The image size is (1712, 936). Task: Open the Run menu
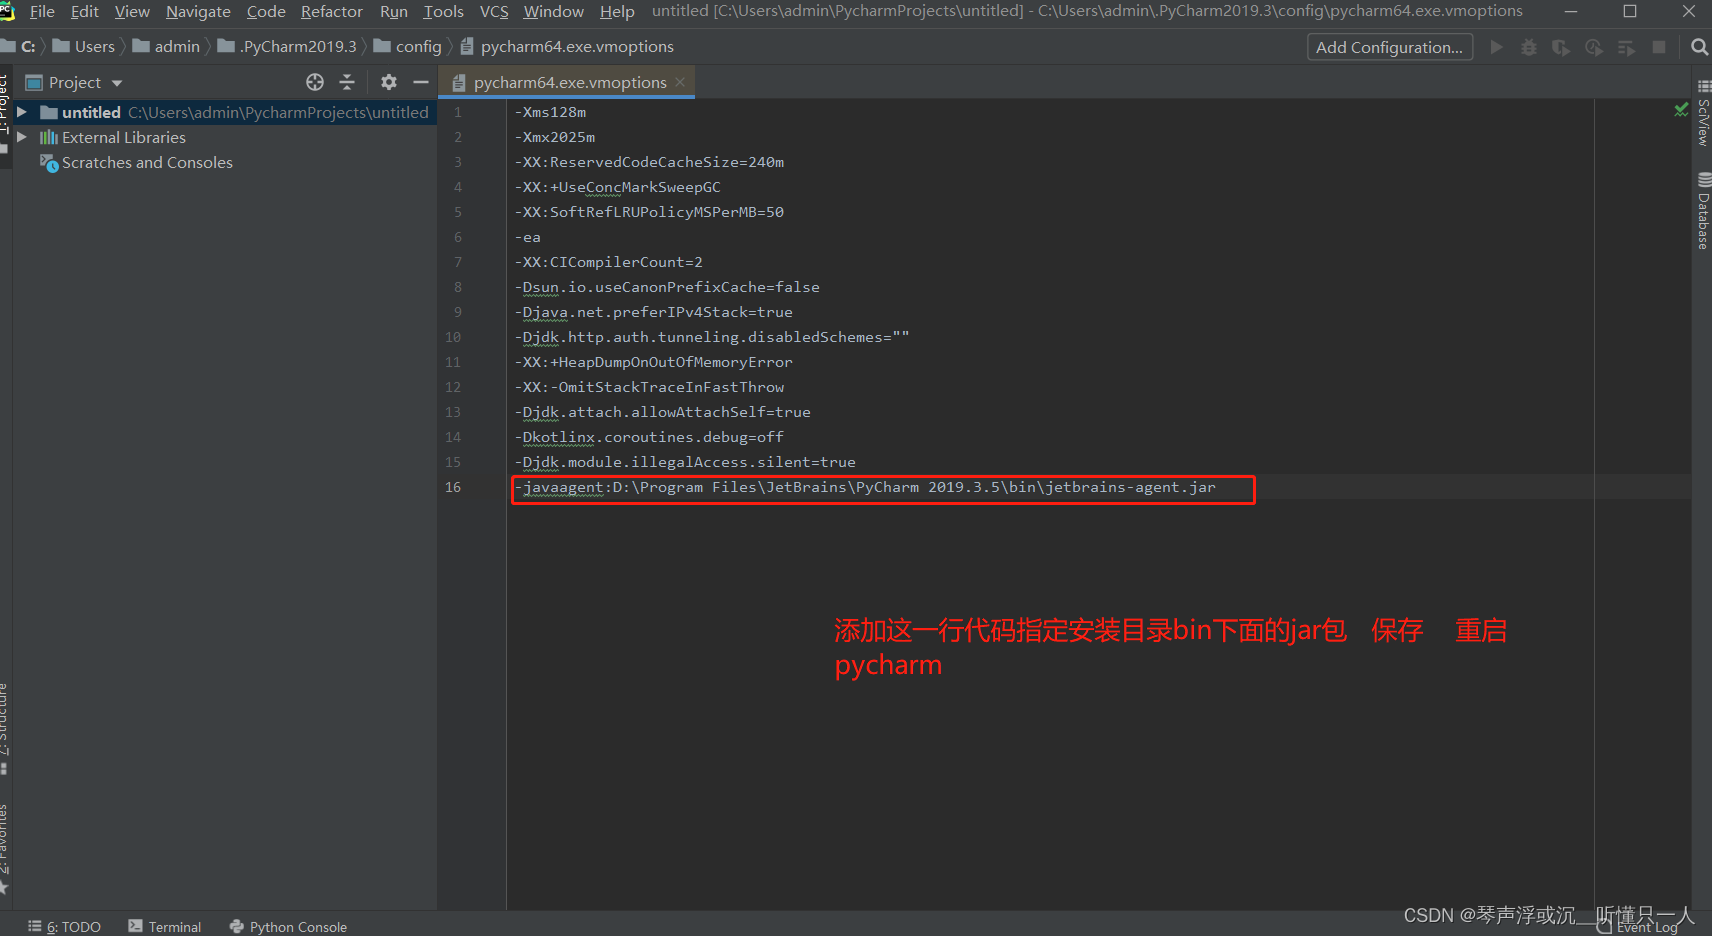click(x=394, y=11)
